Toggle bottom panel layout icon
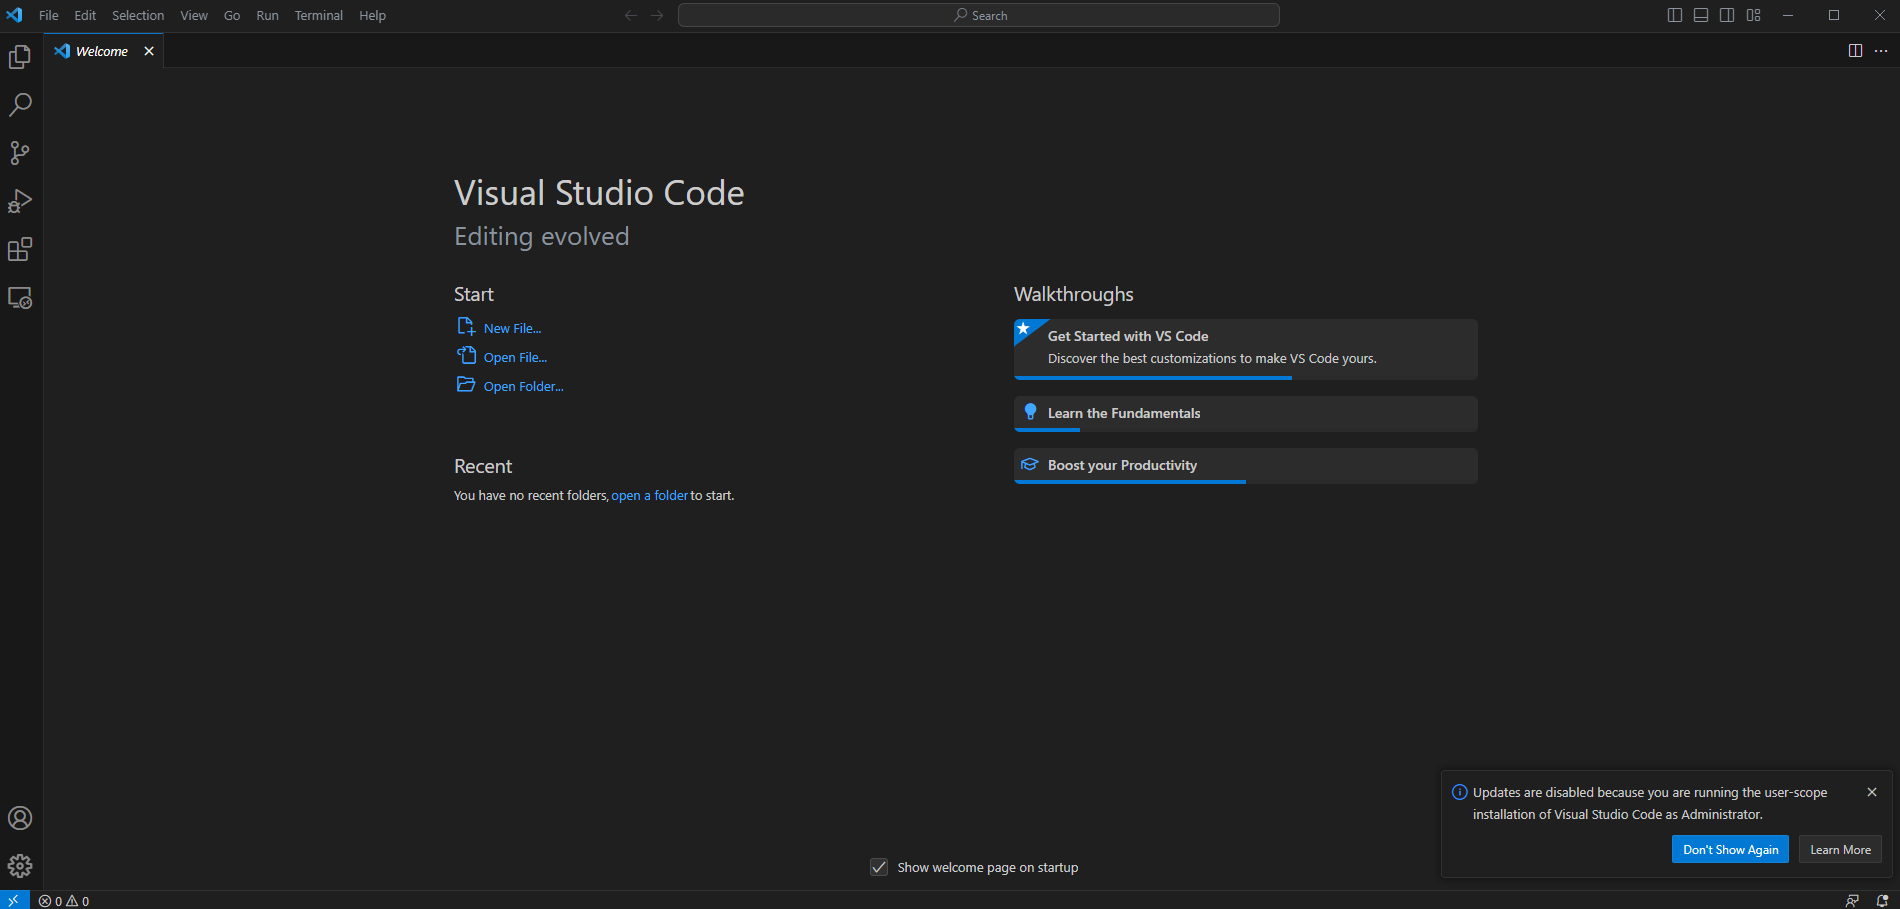1900x909 pixels. click(x=1701, y=15)
